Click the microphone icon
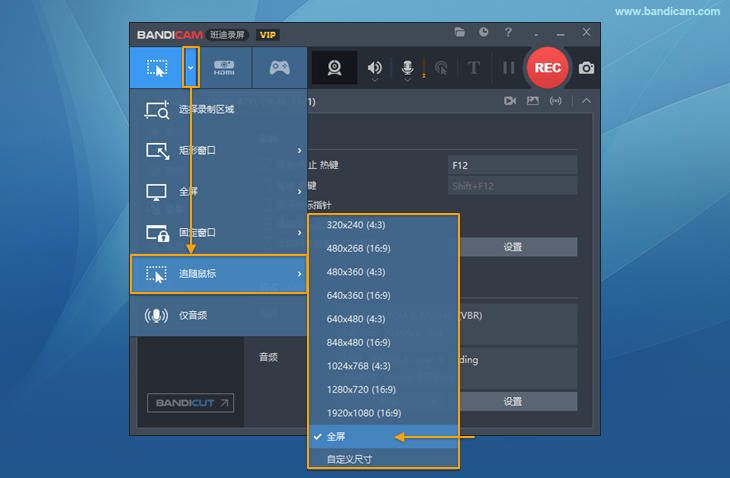 click(x=407, y=67)
